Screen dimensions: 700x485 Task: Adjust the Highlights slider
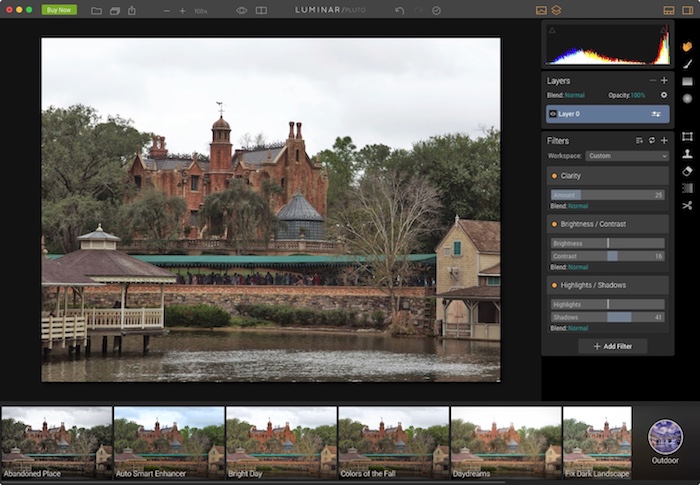(x=608, y=305)
